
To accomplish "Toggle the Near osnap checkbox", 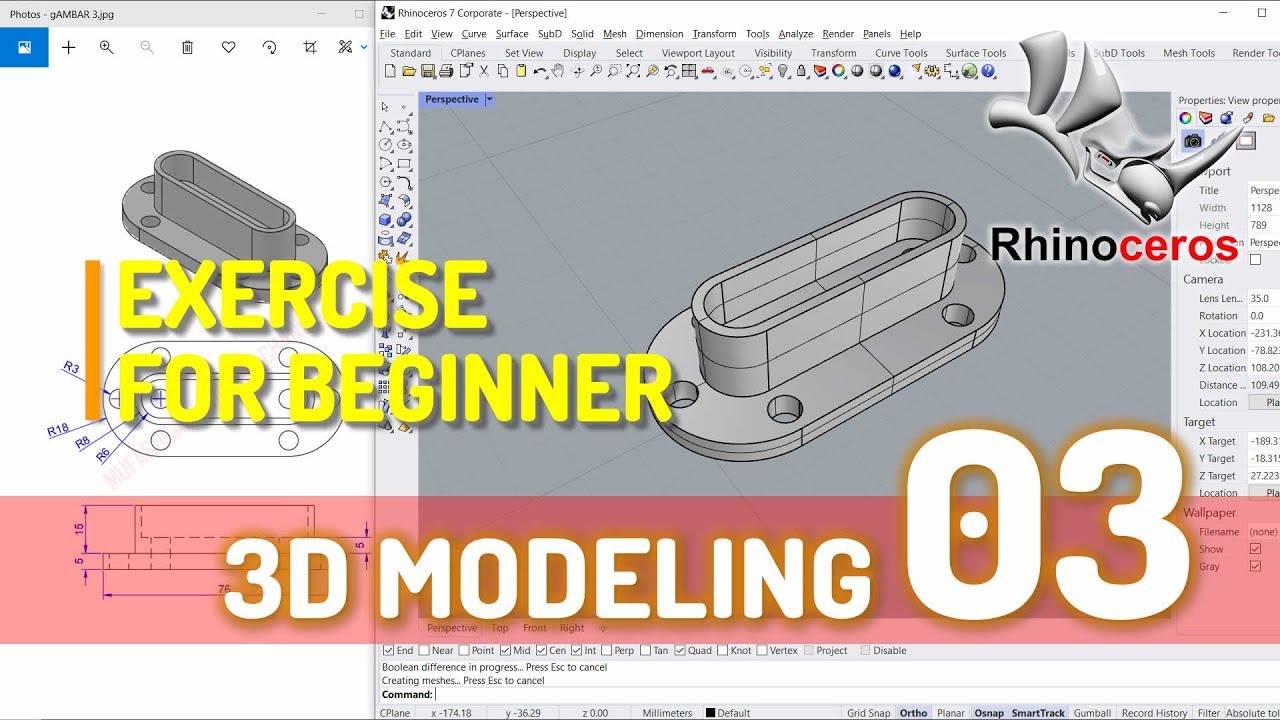I will [424, 650].
